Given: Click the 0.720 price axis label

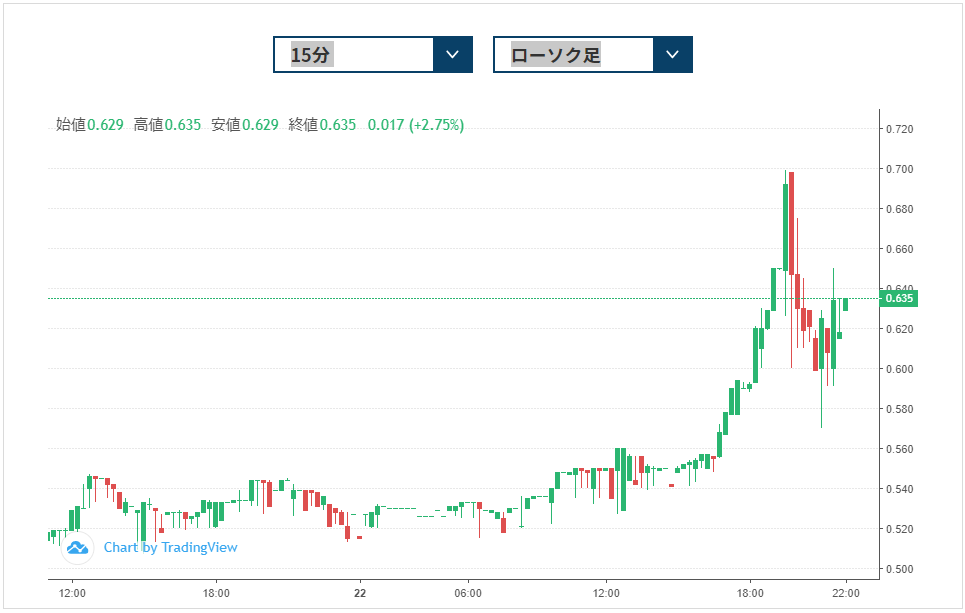Looking at the screenshot, I should pos(899,129).
